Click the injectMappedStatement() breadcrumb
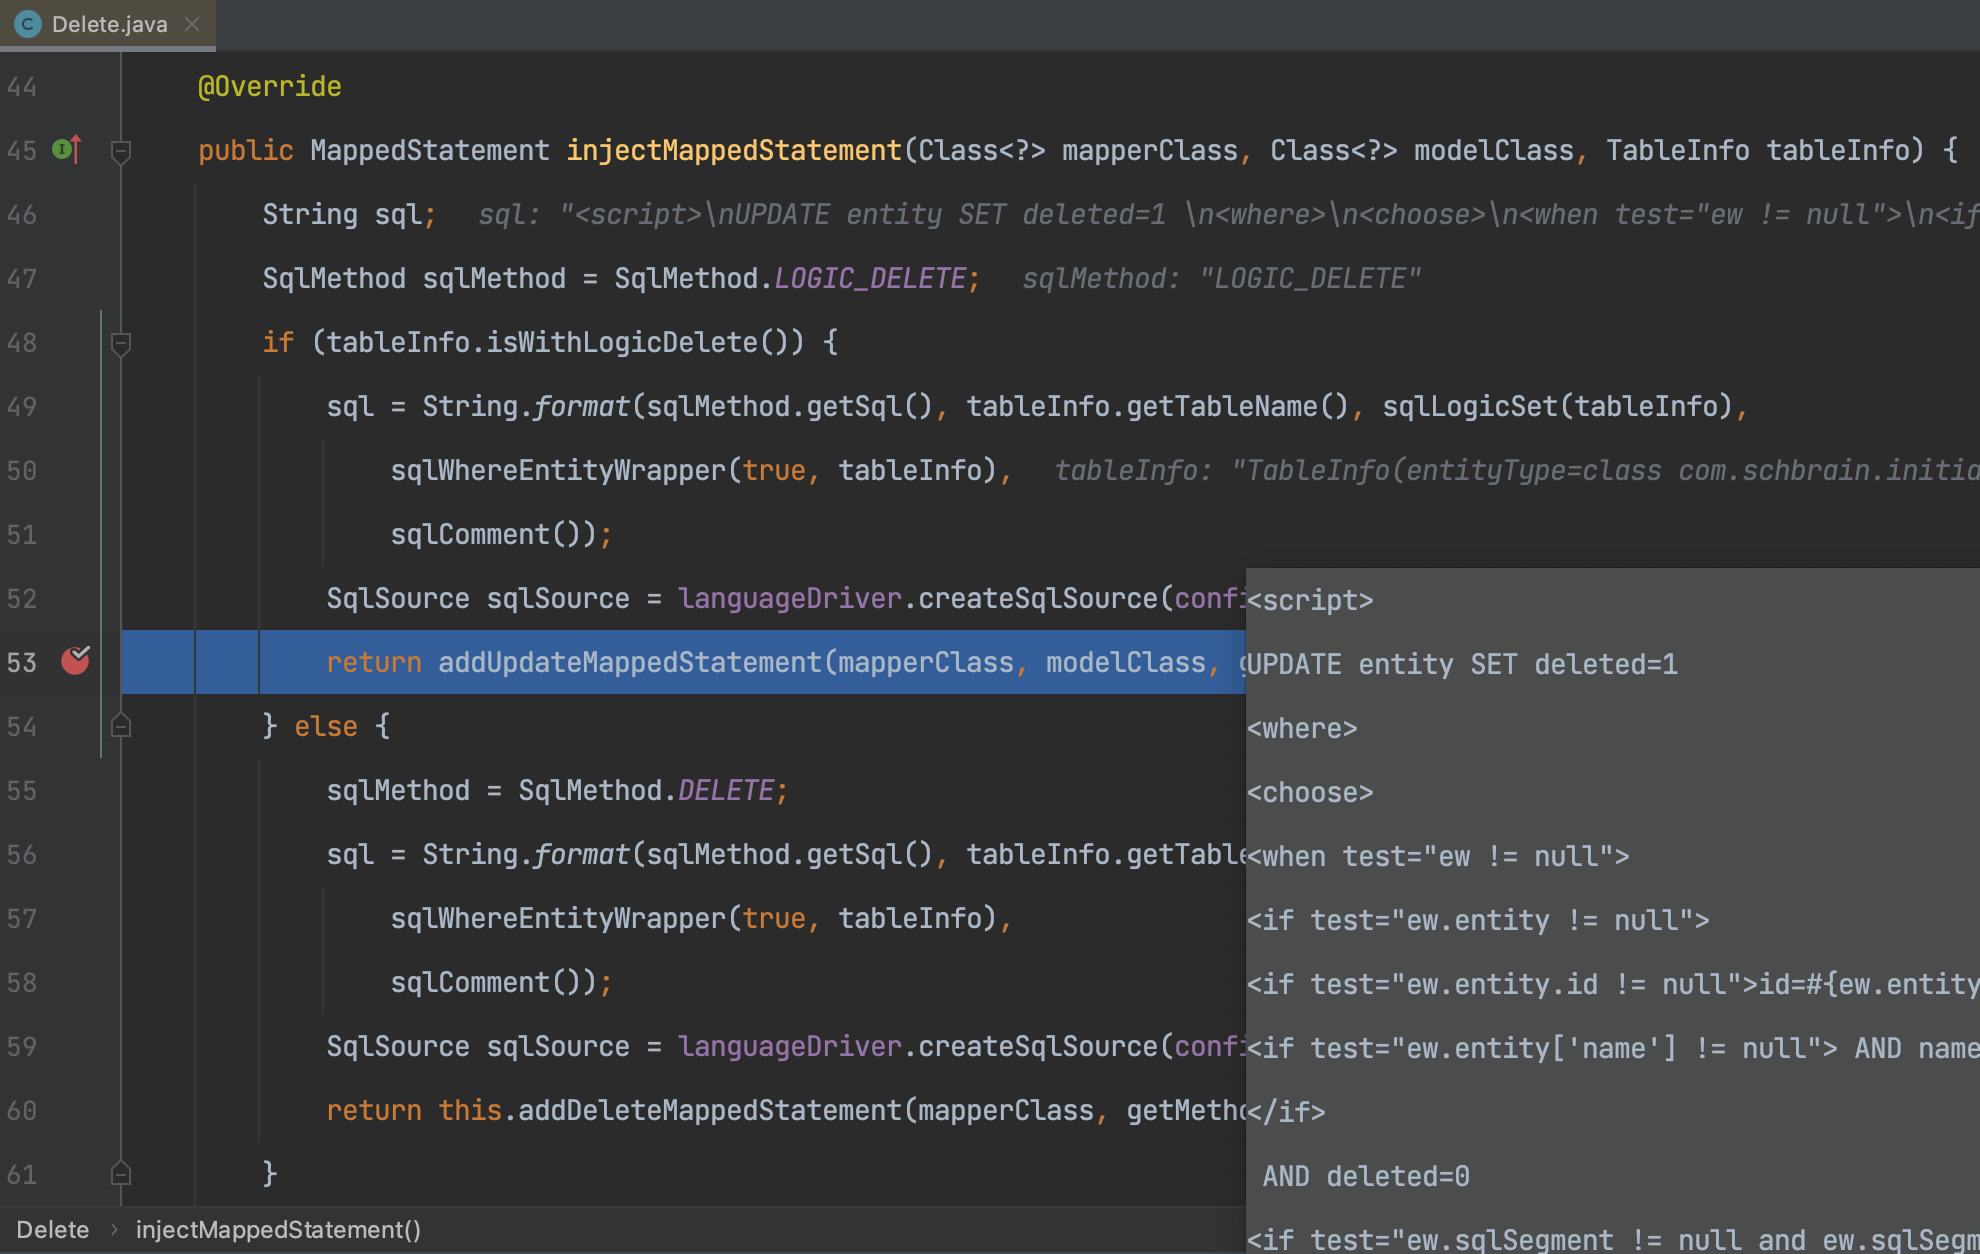1980x1254 pixels. point(278,1230)
